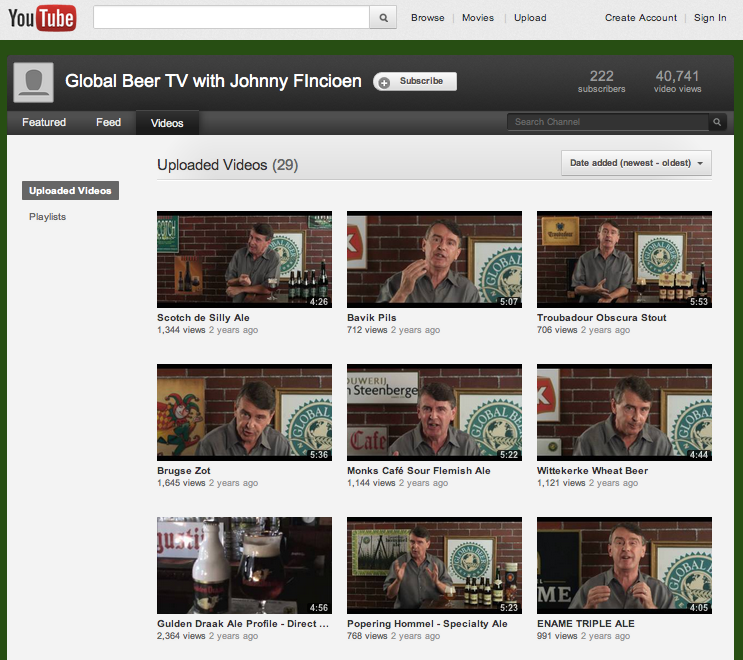
Task: Click the Uploaded Videos (29) heading
Action: tap(227, 165)
